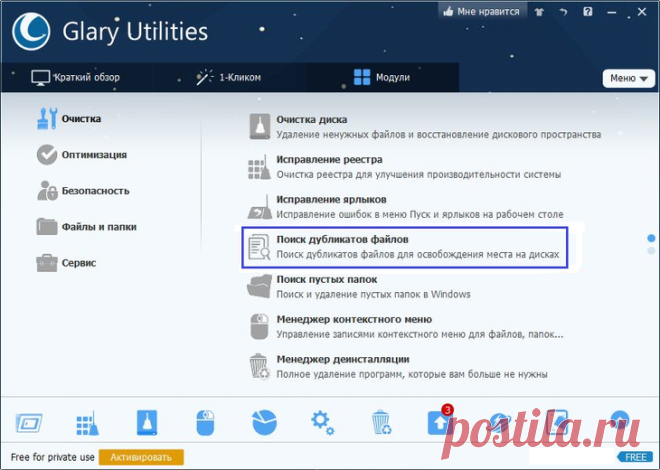Click the gears icon in bottom toolbar
The width and height of the screenshot is (660, 470).
tap(322, 423)
